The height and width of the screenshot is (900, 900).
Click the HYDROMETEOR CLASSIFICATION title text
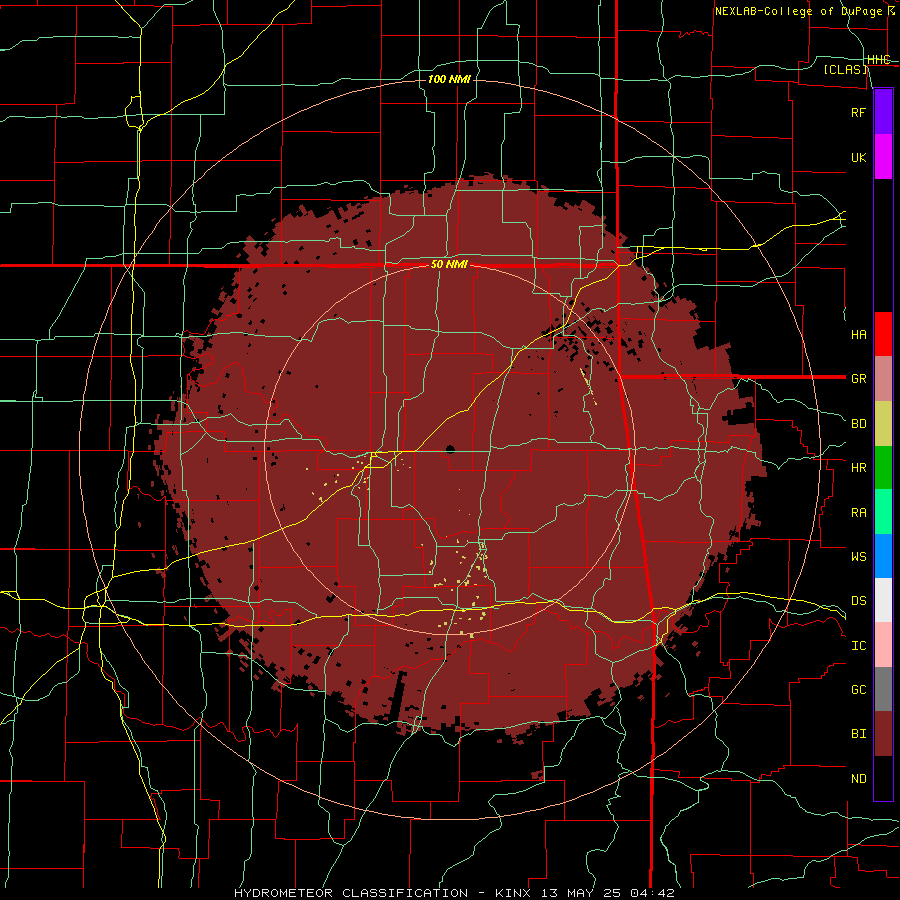[351, 893]
